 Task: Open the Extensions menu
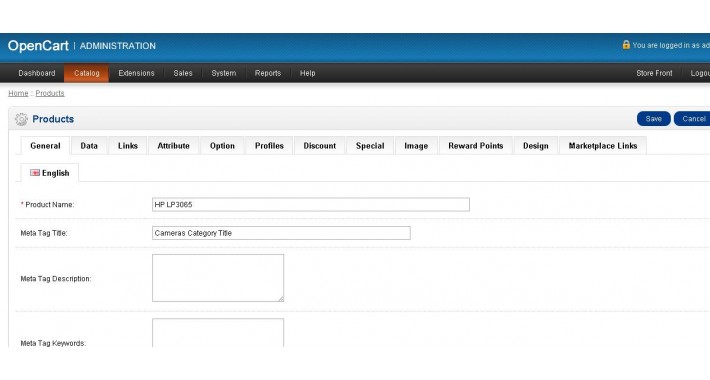(136, 73)
